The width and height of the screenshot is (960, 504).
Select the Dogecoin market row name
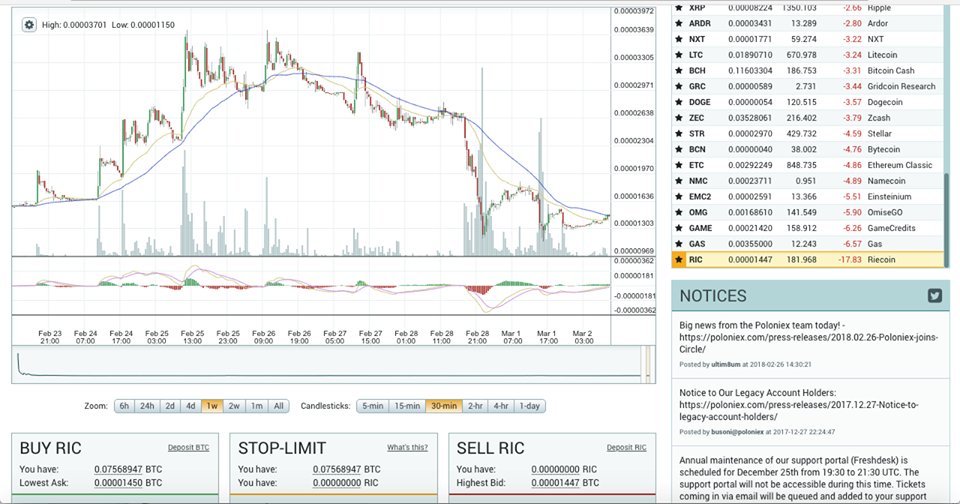[885, 102]
